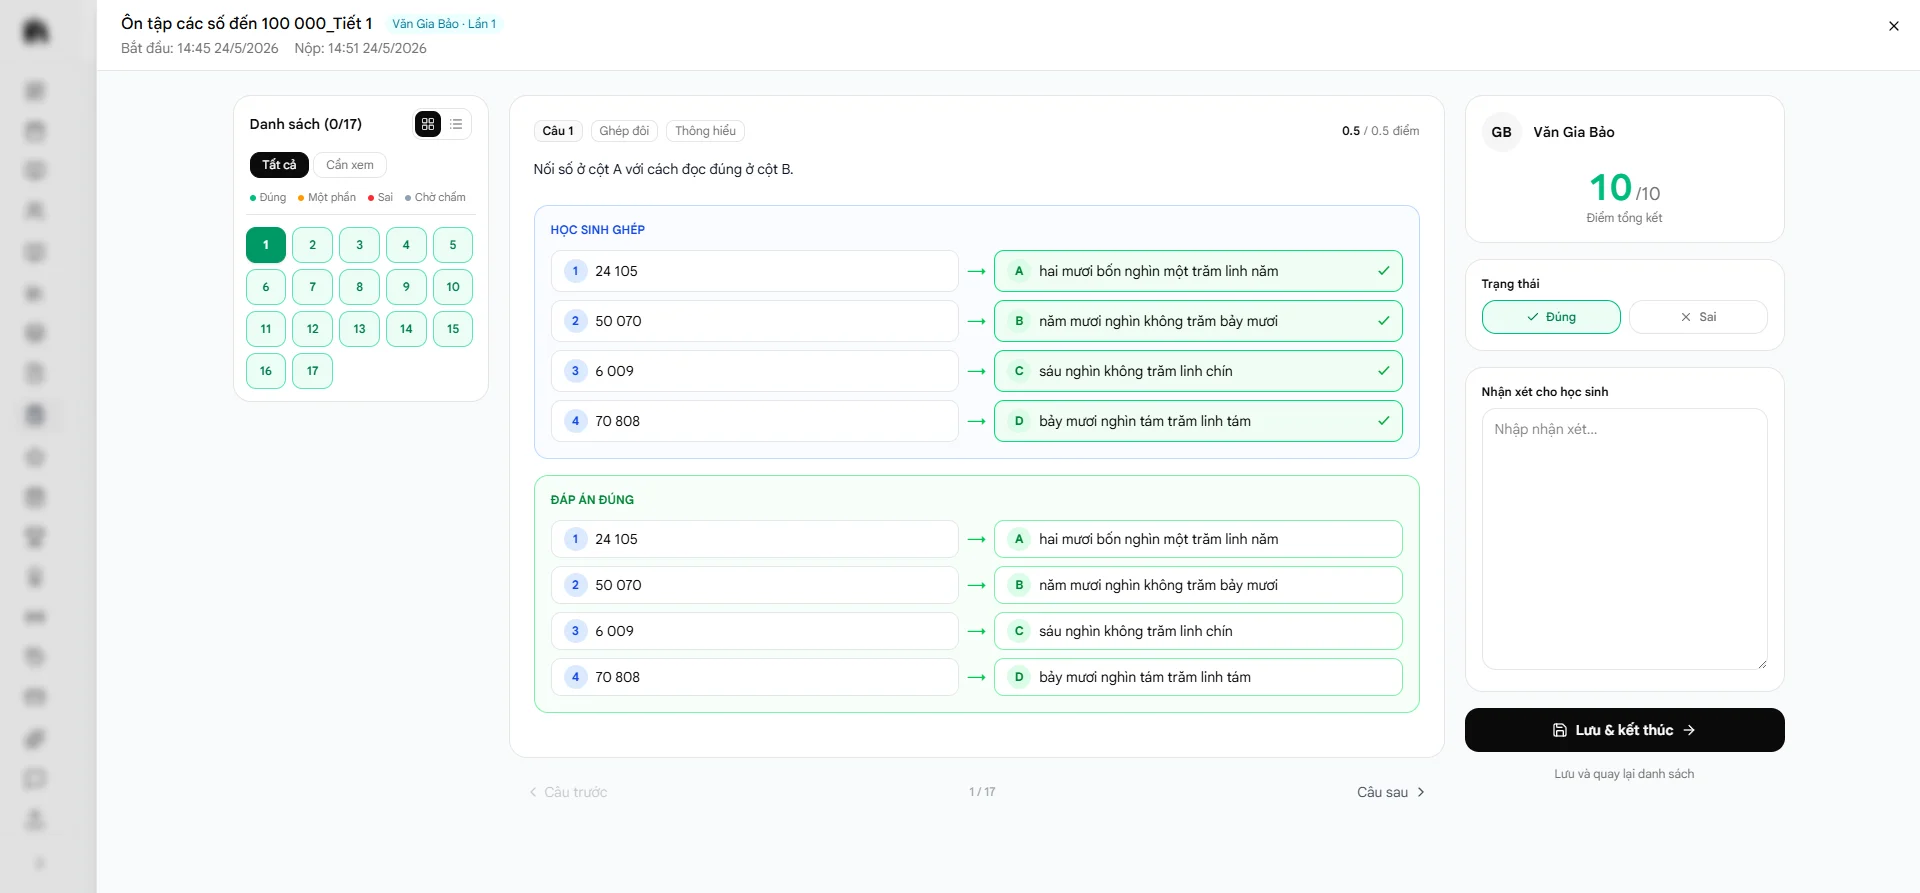The width and height of the screenshot is (1920, 893).
Task: Click student's match D with green checkmark
Action: [x=1198, y=421]
